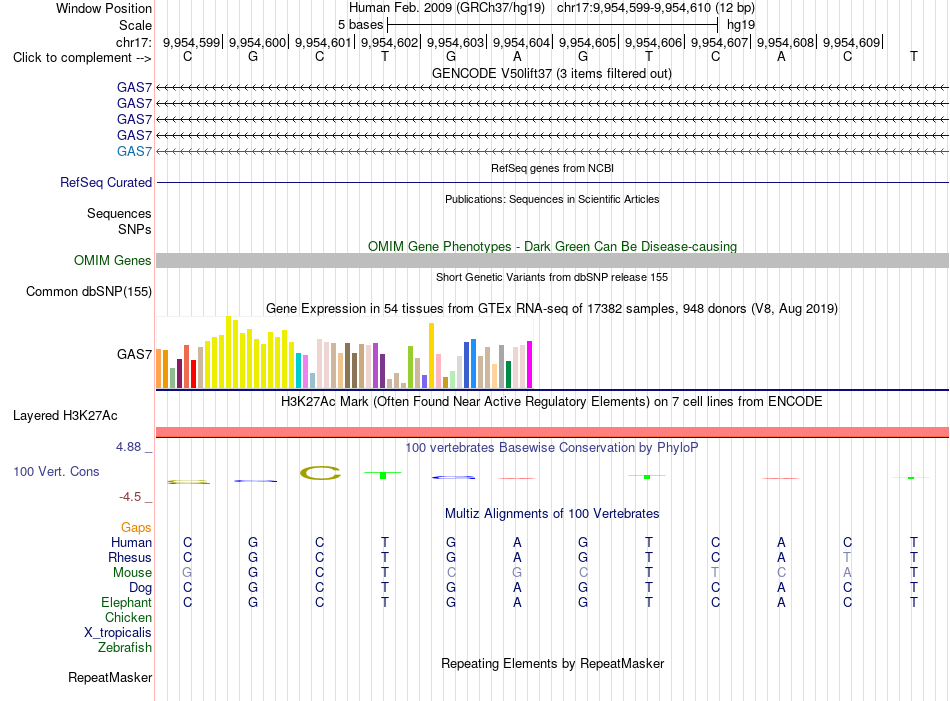Click the large olive C PhyloP logo
Image resolution: width=950 pixels, height=701 pixels.
pyautogui.click(x=320, y=473)
